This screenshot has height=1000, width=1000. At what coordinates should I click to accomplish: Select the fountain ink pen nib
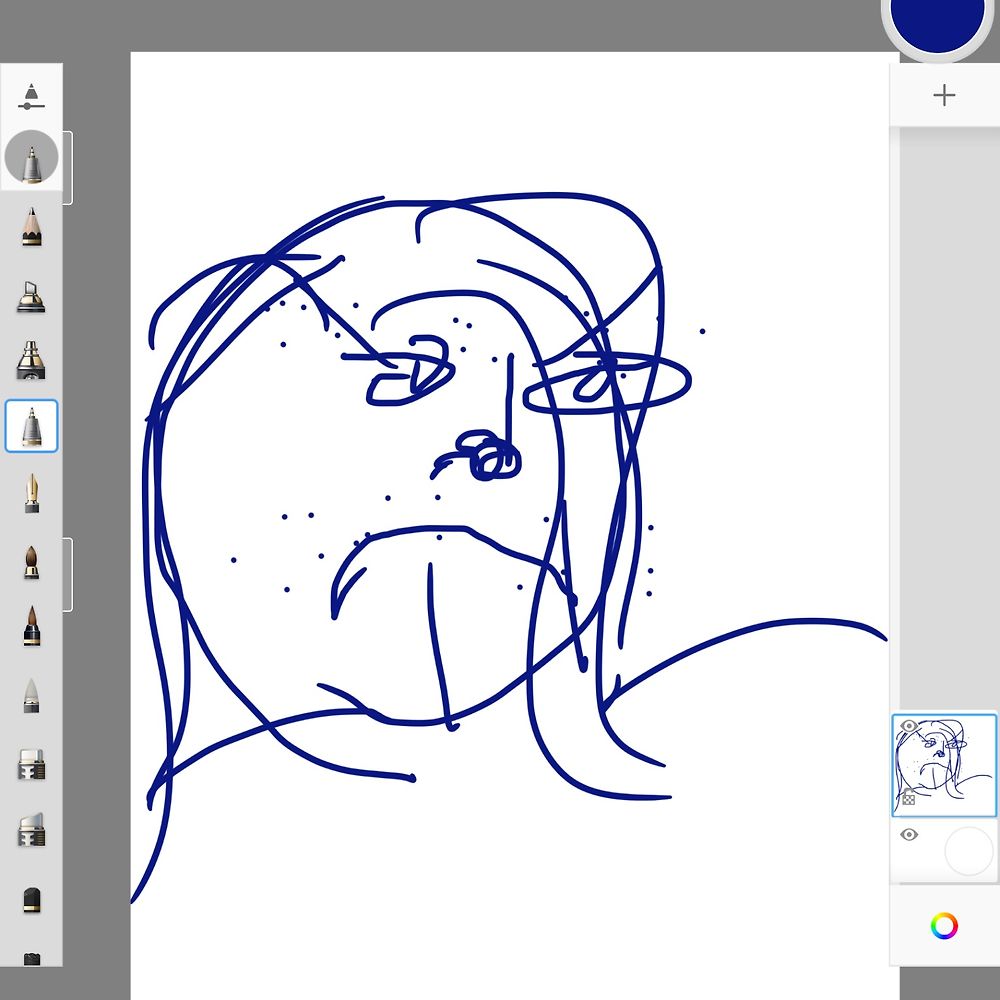pos(31,493)
